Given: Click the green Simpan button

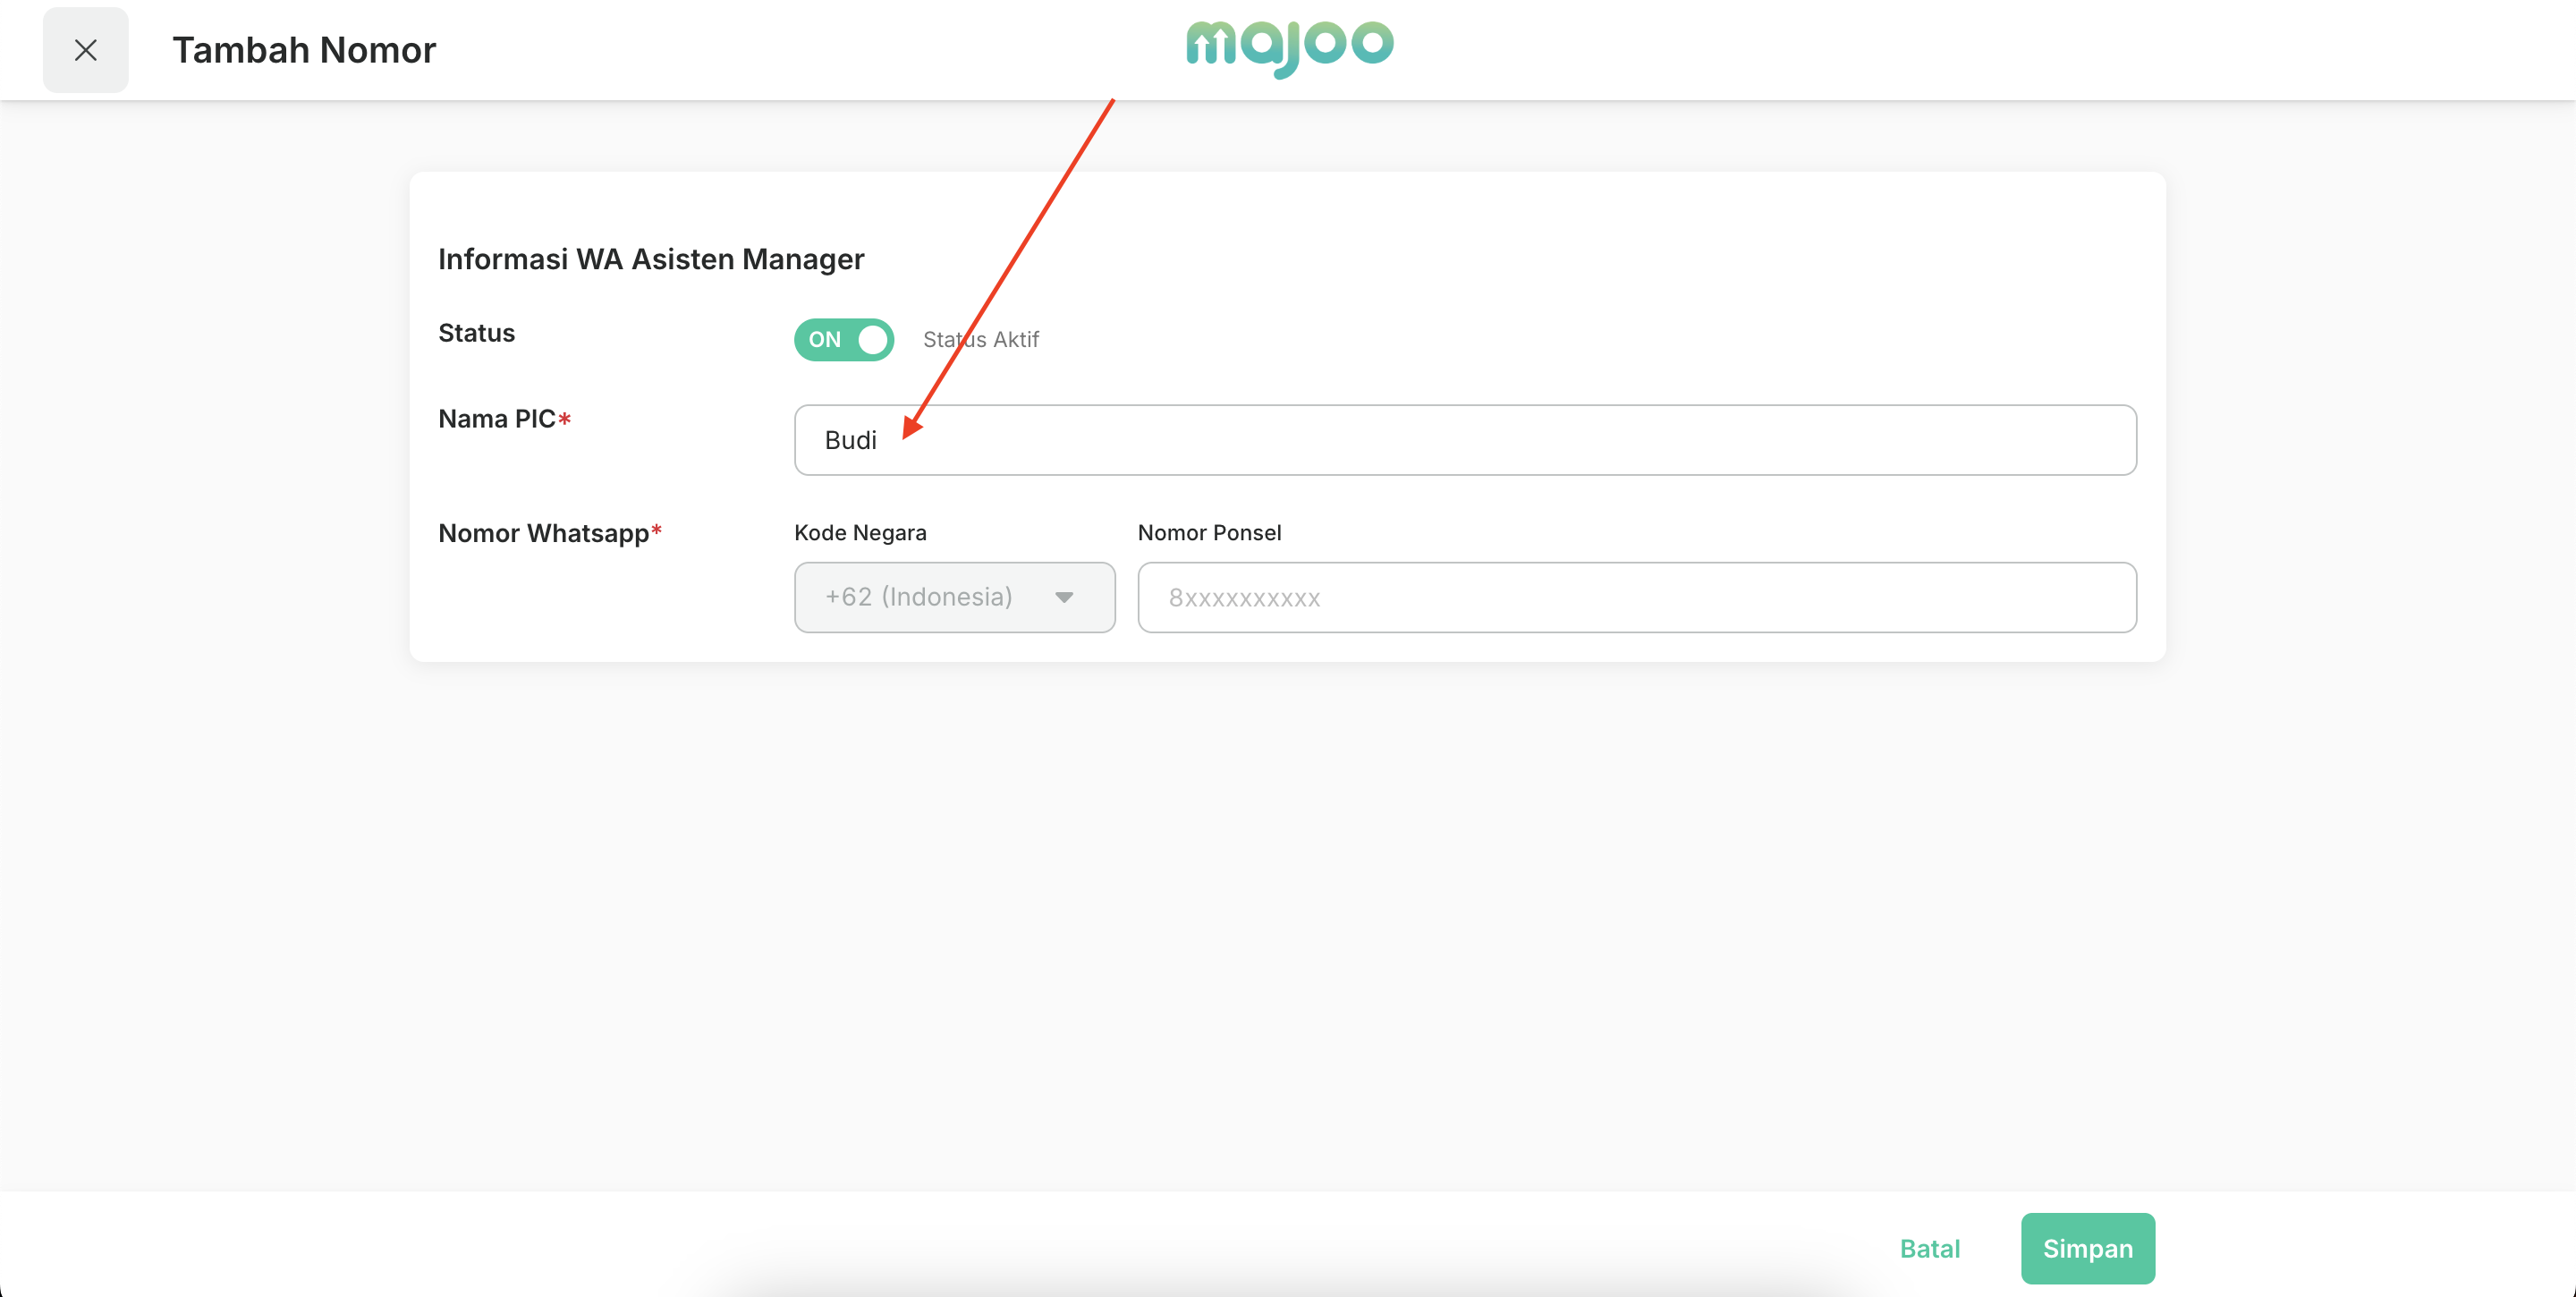Looking at the screenshot, I should point(2087,1248).
